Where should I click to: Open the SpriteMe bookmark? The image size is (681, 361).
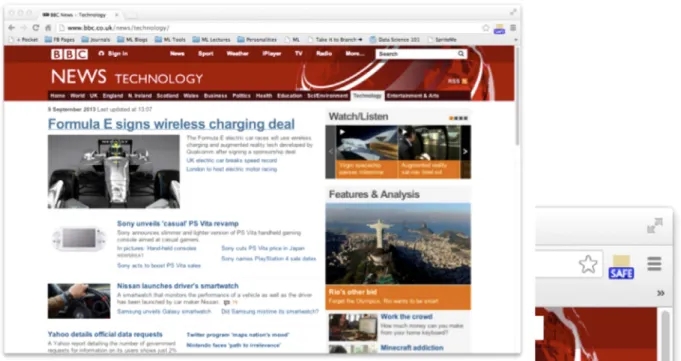tap(442, 40)
